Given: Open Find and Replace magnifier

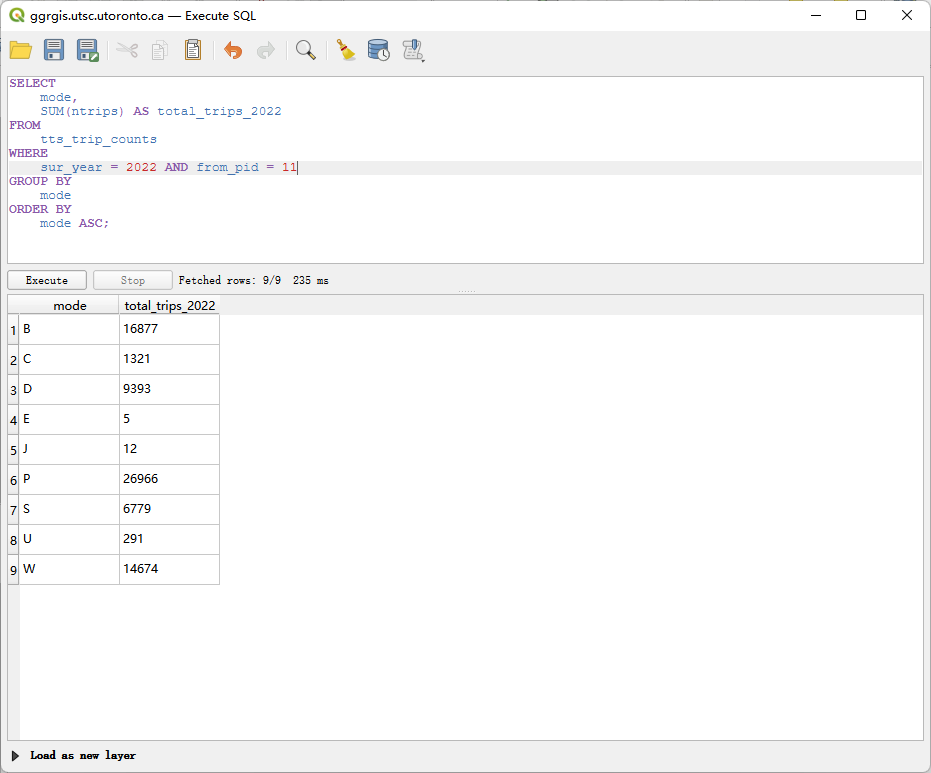Looking at the screenshot, I should (306, 50).
